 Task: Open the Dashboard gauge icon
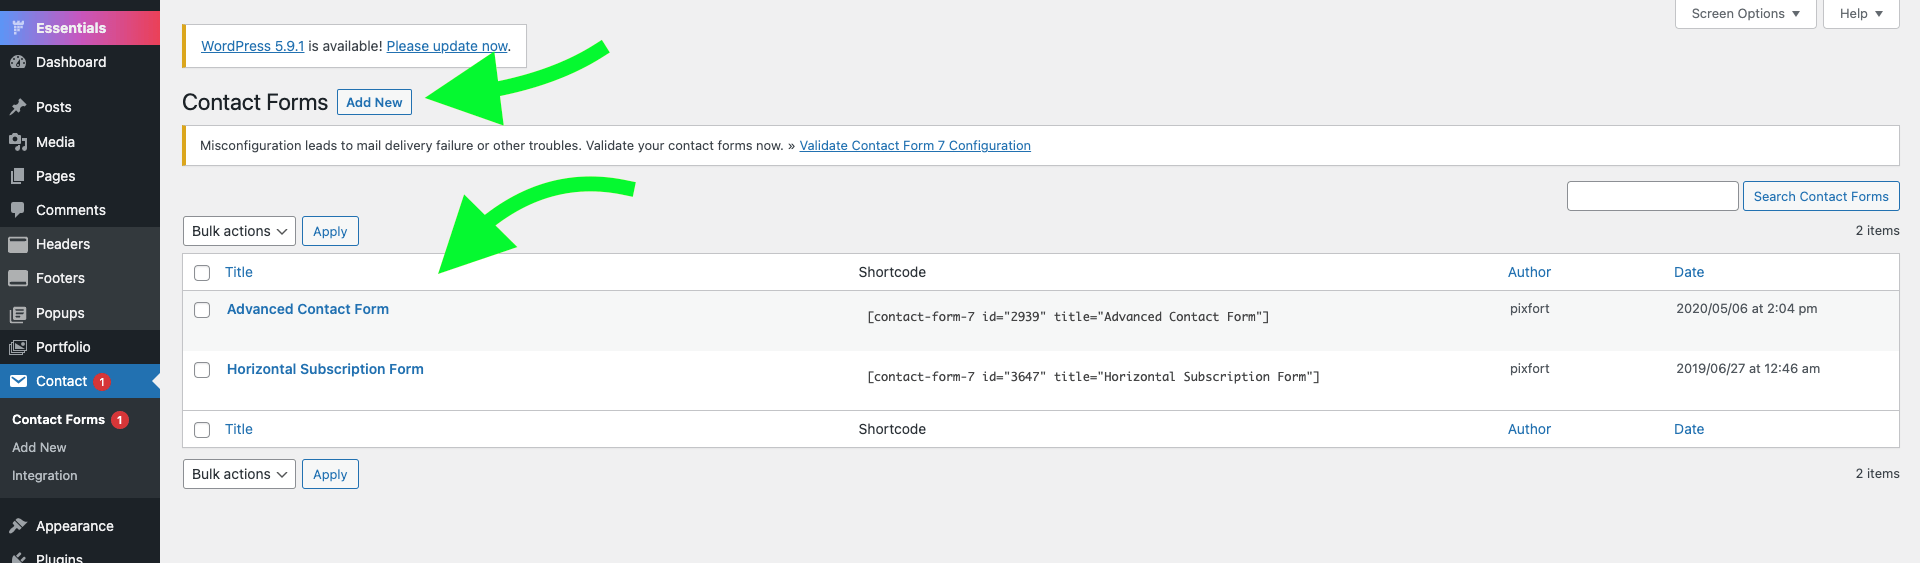tap(18, 62)
